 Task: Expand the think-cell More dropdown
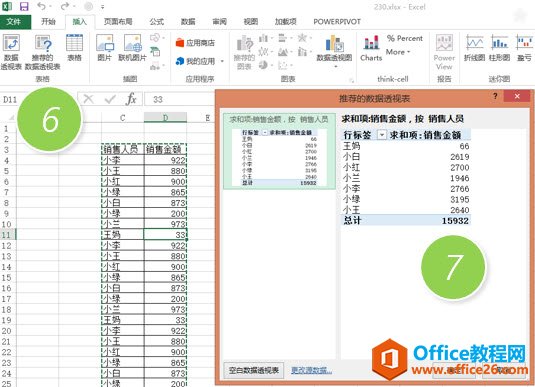(x=398, y=52)
